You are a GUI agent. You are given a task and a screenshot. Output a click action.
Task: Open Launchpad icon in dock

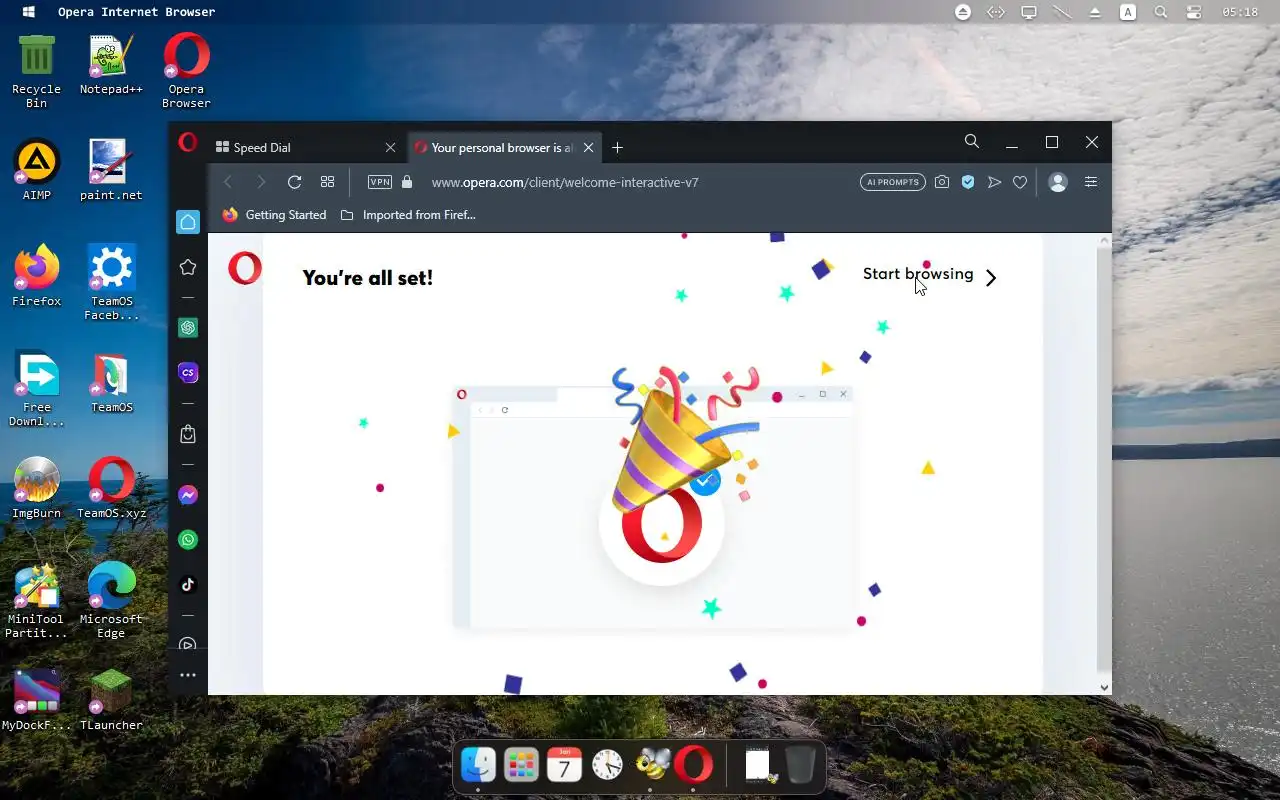pos(521,766)
